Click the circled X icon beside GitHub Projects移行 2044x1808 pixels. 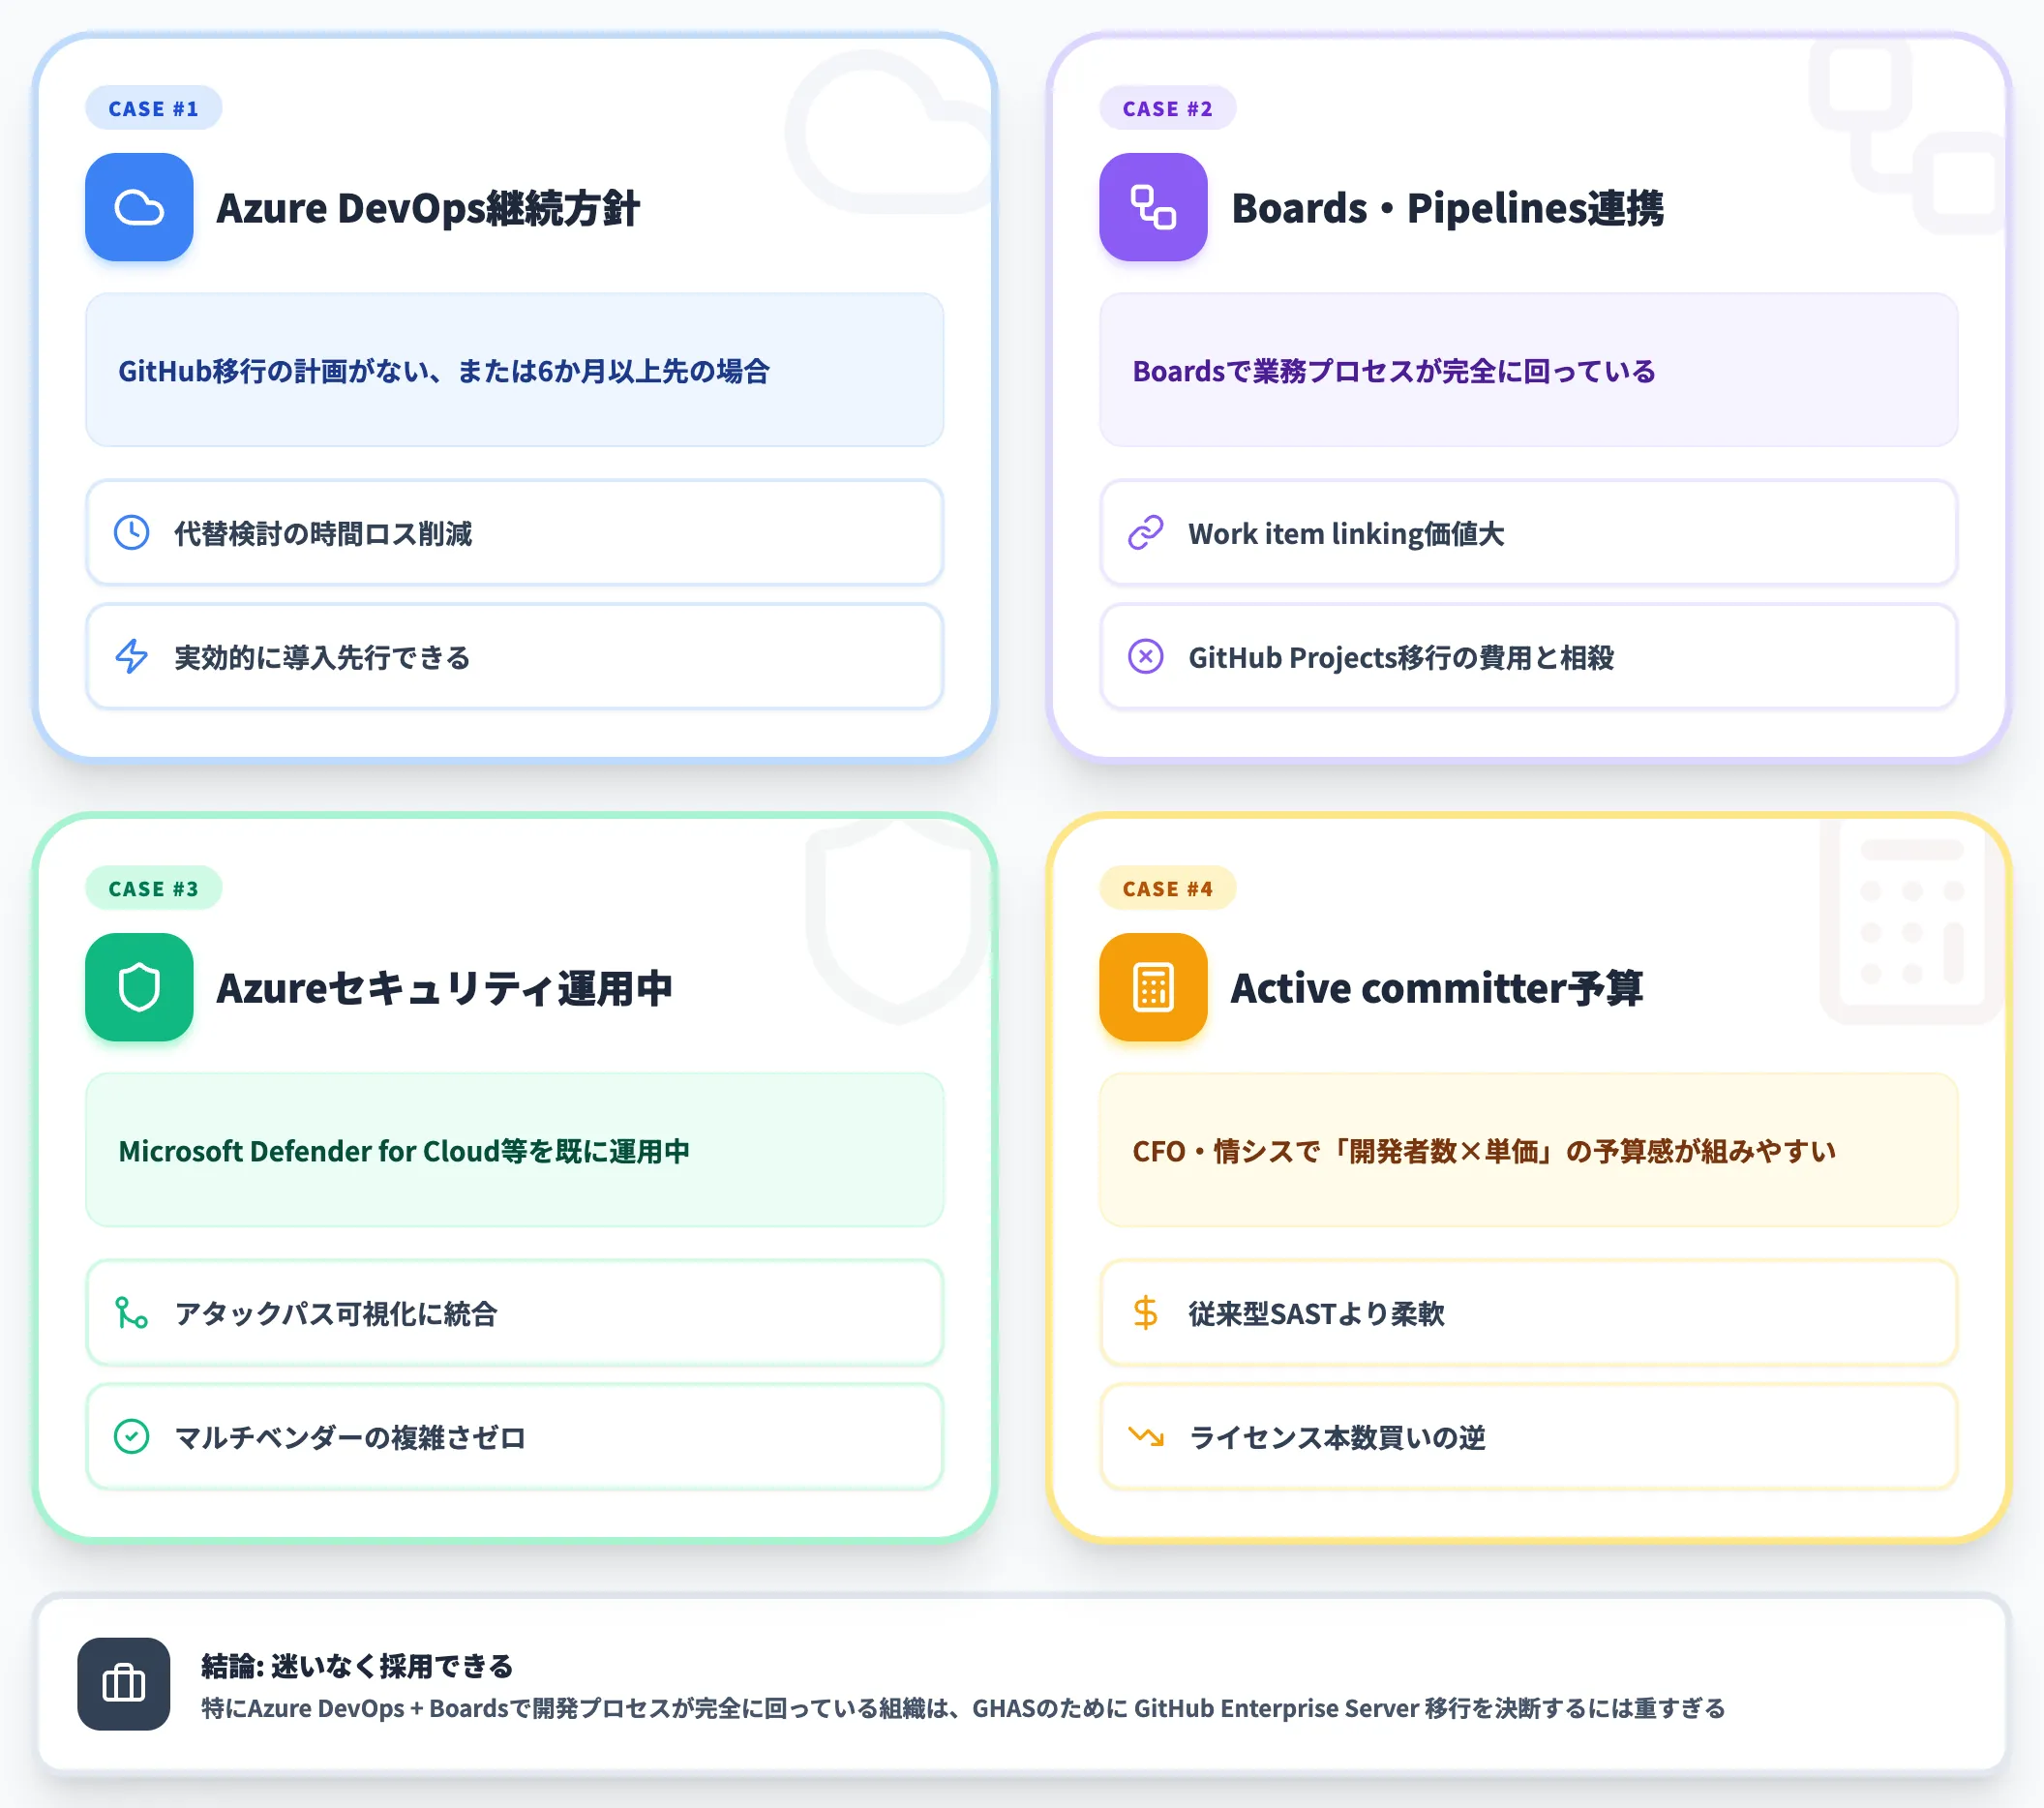coord(1146,657)
